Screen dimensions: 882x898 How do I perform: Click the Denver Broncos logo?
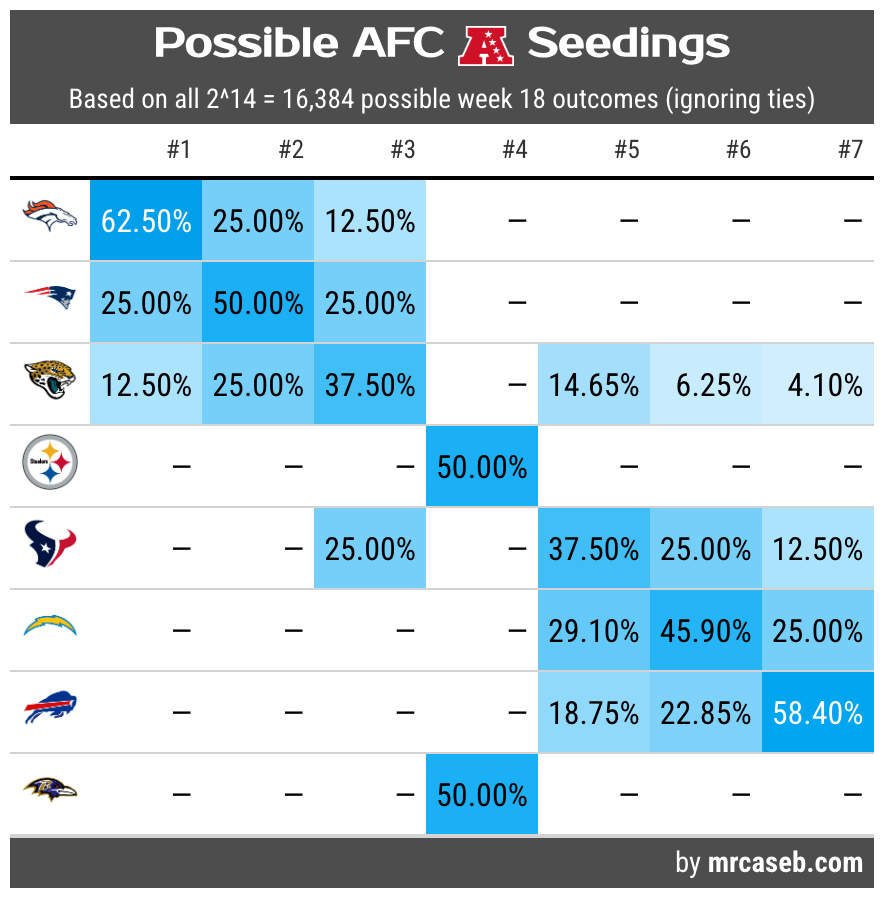click(50, 220)
